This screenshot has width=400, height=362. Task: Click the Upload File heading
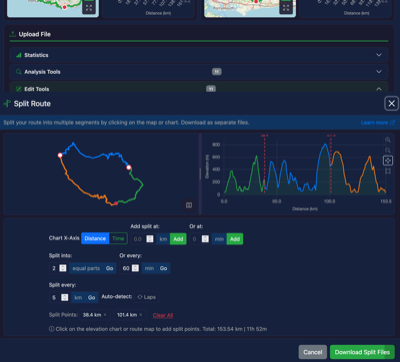pos(35,34)
